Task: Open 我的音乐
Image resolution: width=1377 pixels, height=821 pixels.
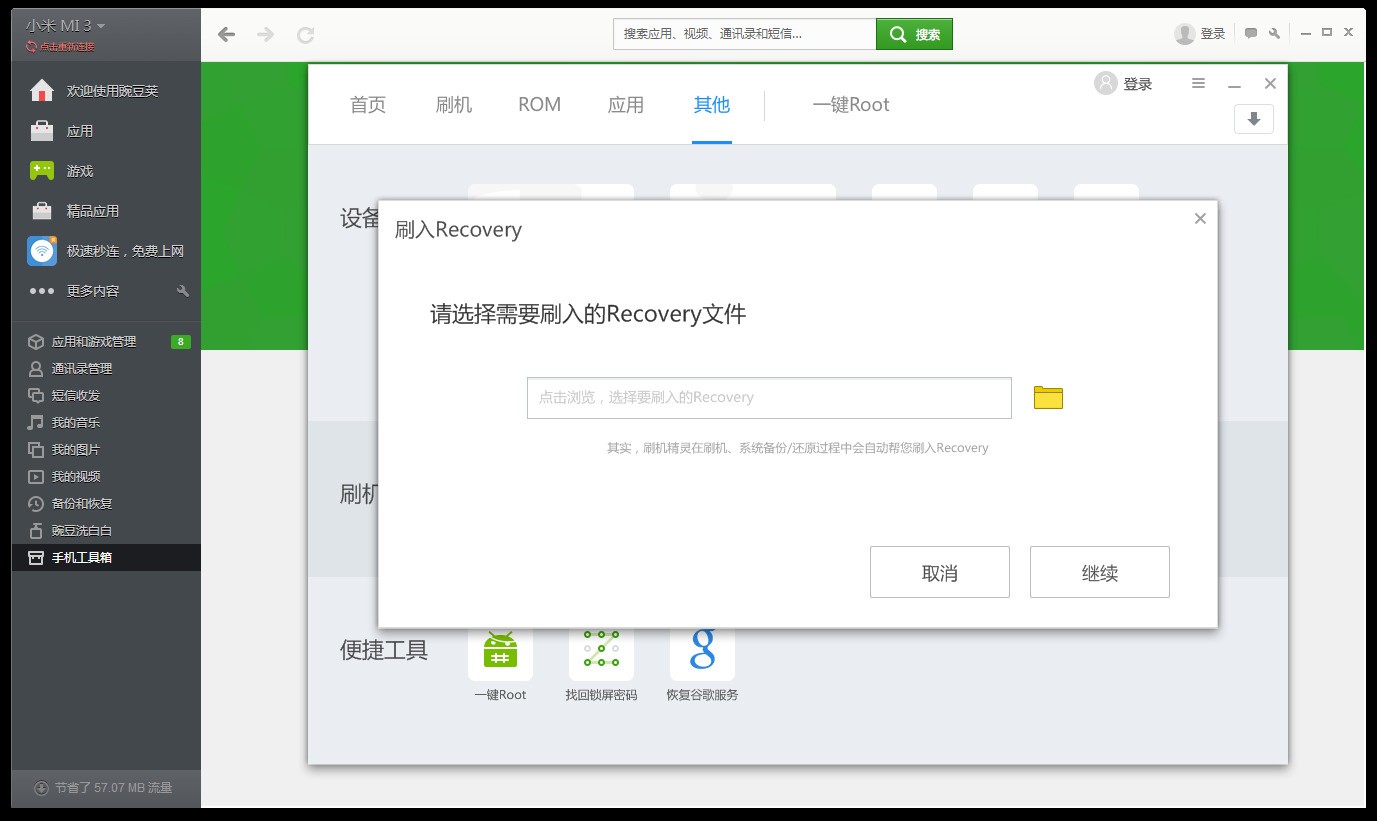Action: (106, 423)
